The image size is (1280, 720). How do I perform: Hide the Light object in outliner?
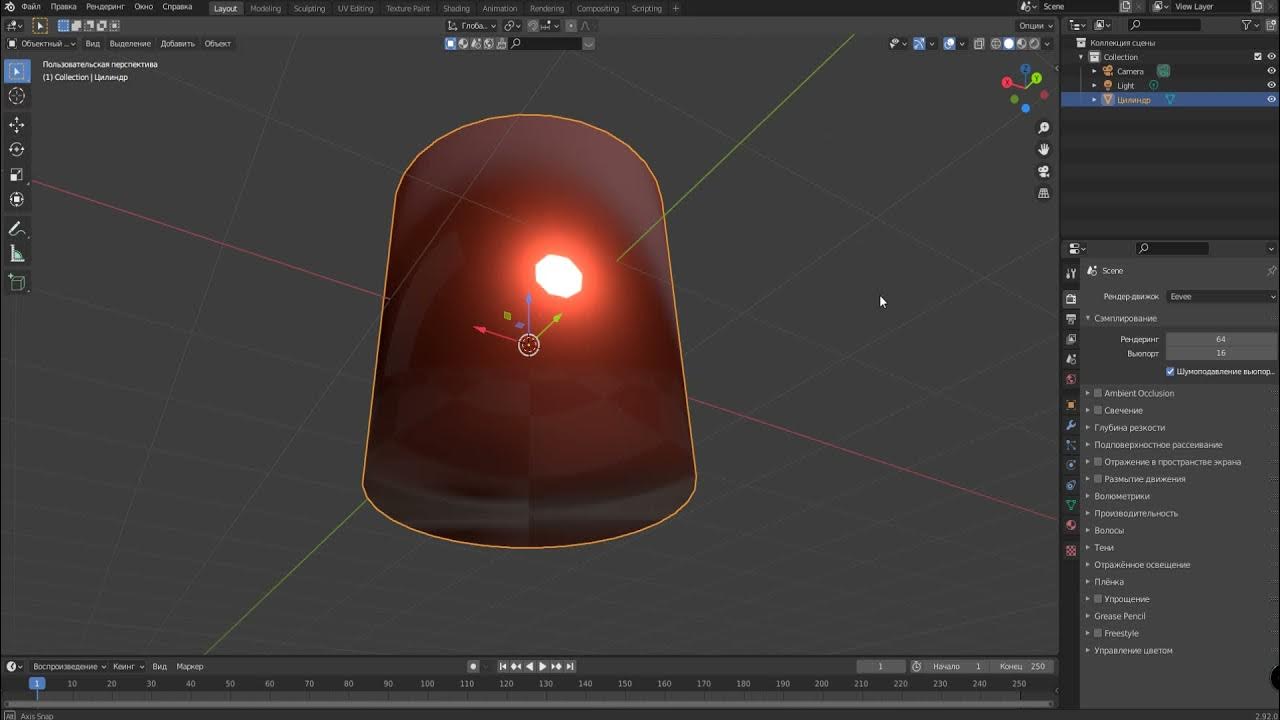1271,85
